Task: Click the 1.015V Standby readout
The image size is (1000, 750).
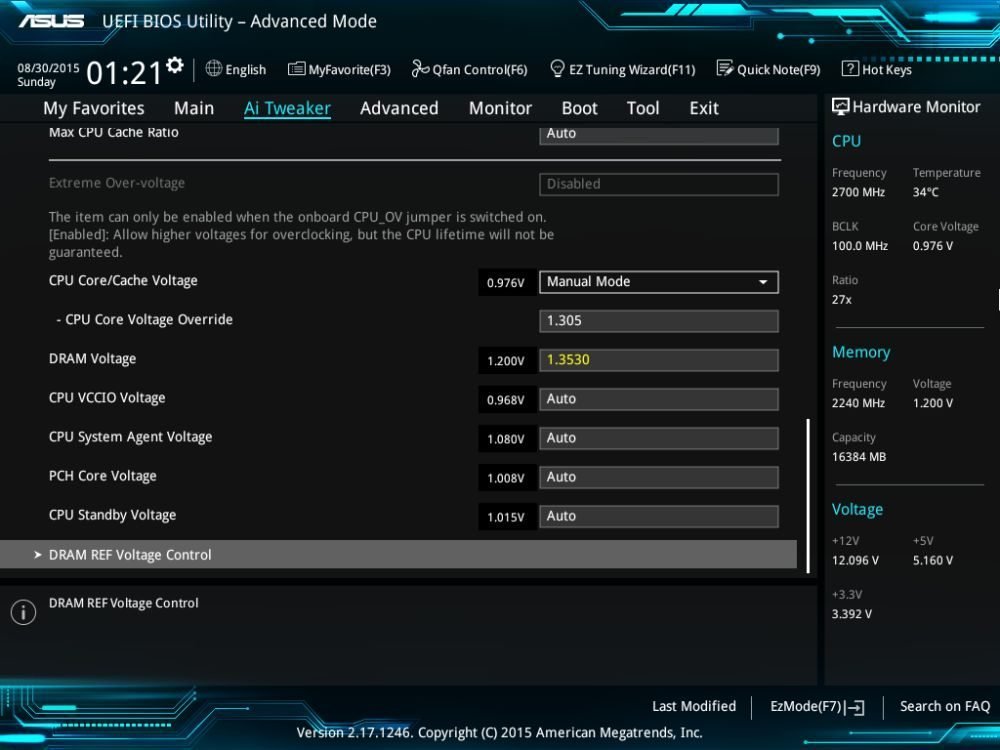Action: (506, 517)
